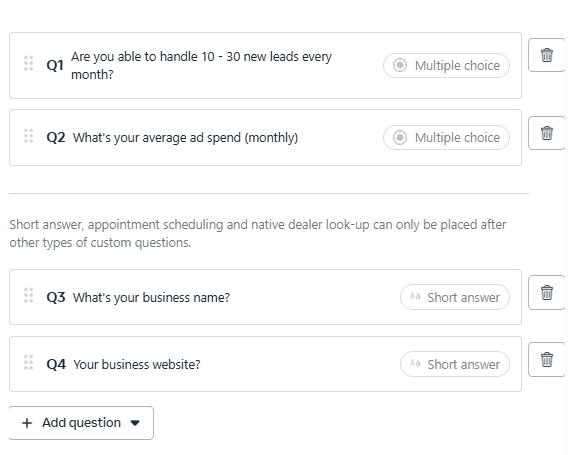This screenshot has height=455, width=568.
Task: Click the Q2 question number label
Action: (x=56, y=138)
